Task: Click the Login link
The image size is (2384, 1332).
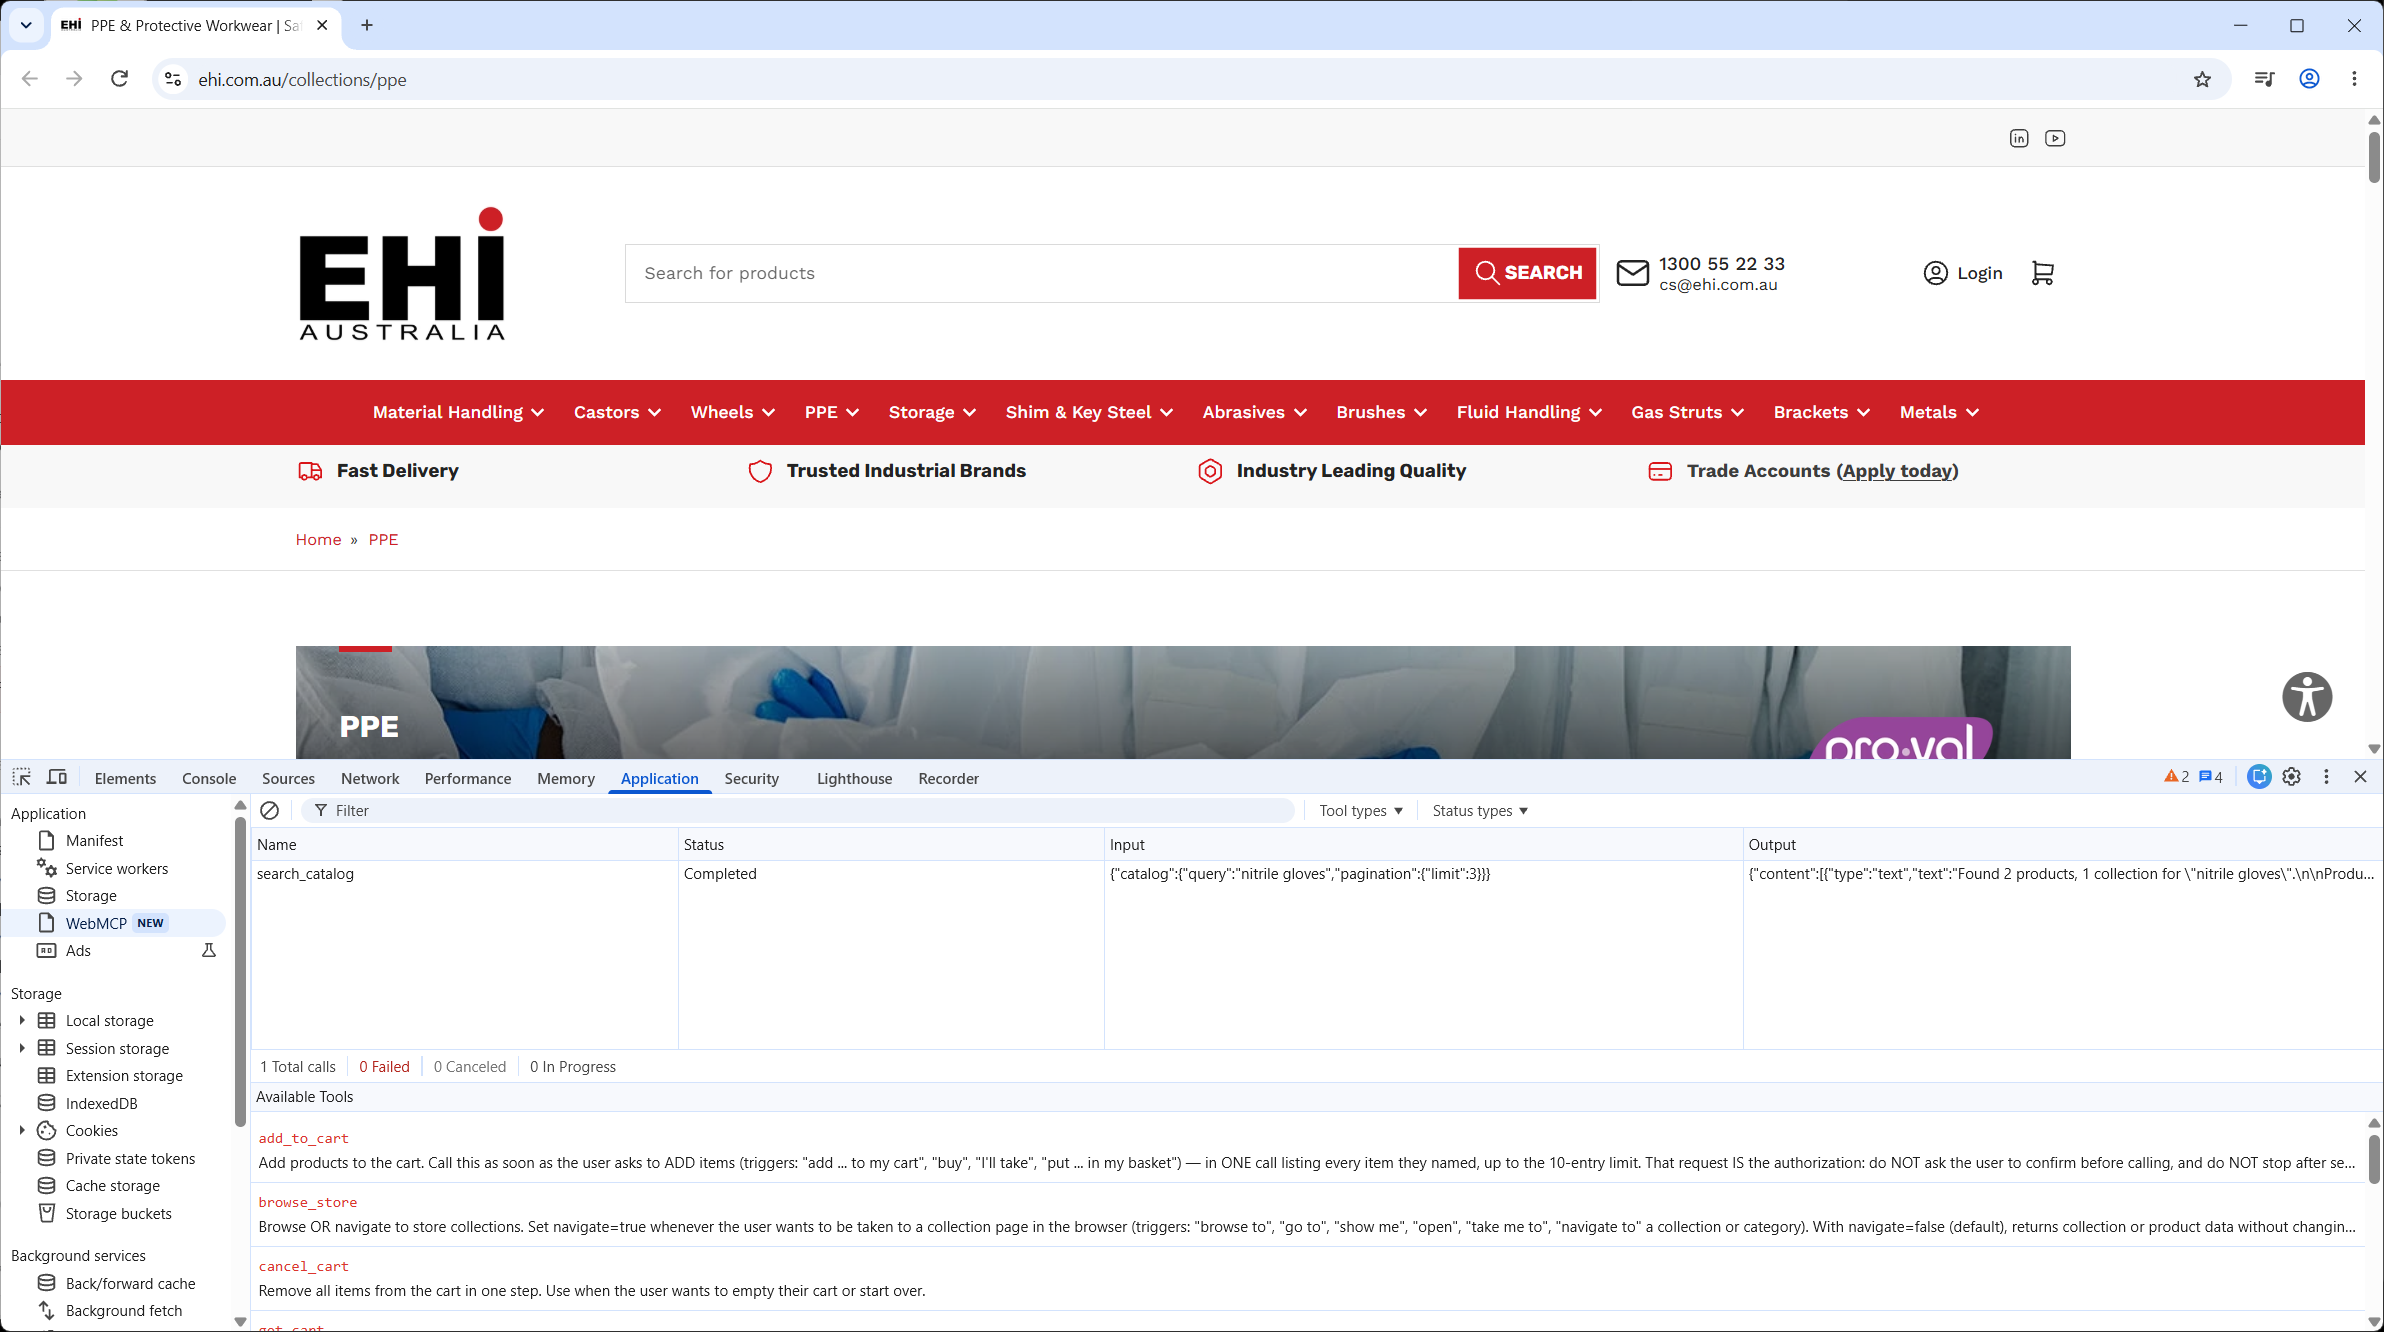Action: [1962, 273]
